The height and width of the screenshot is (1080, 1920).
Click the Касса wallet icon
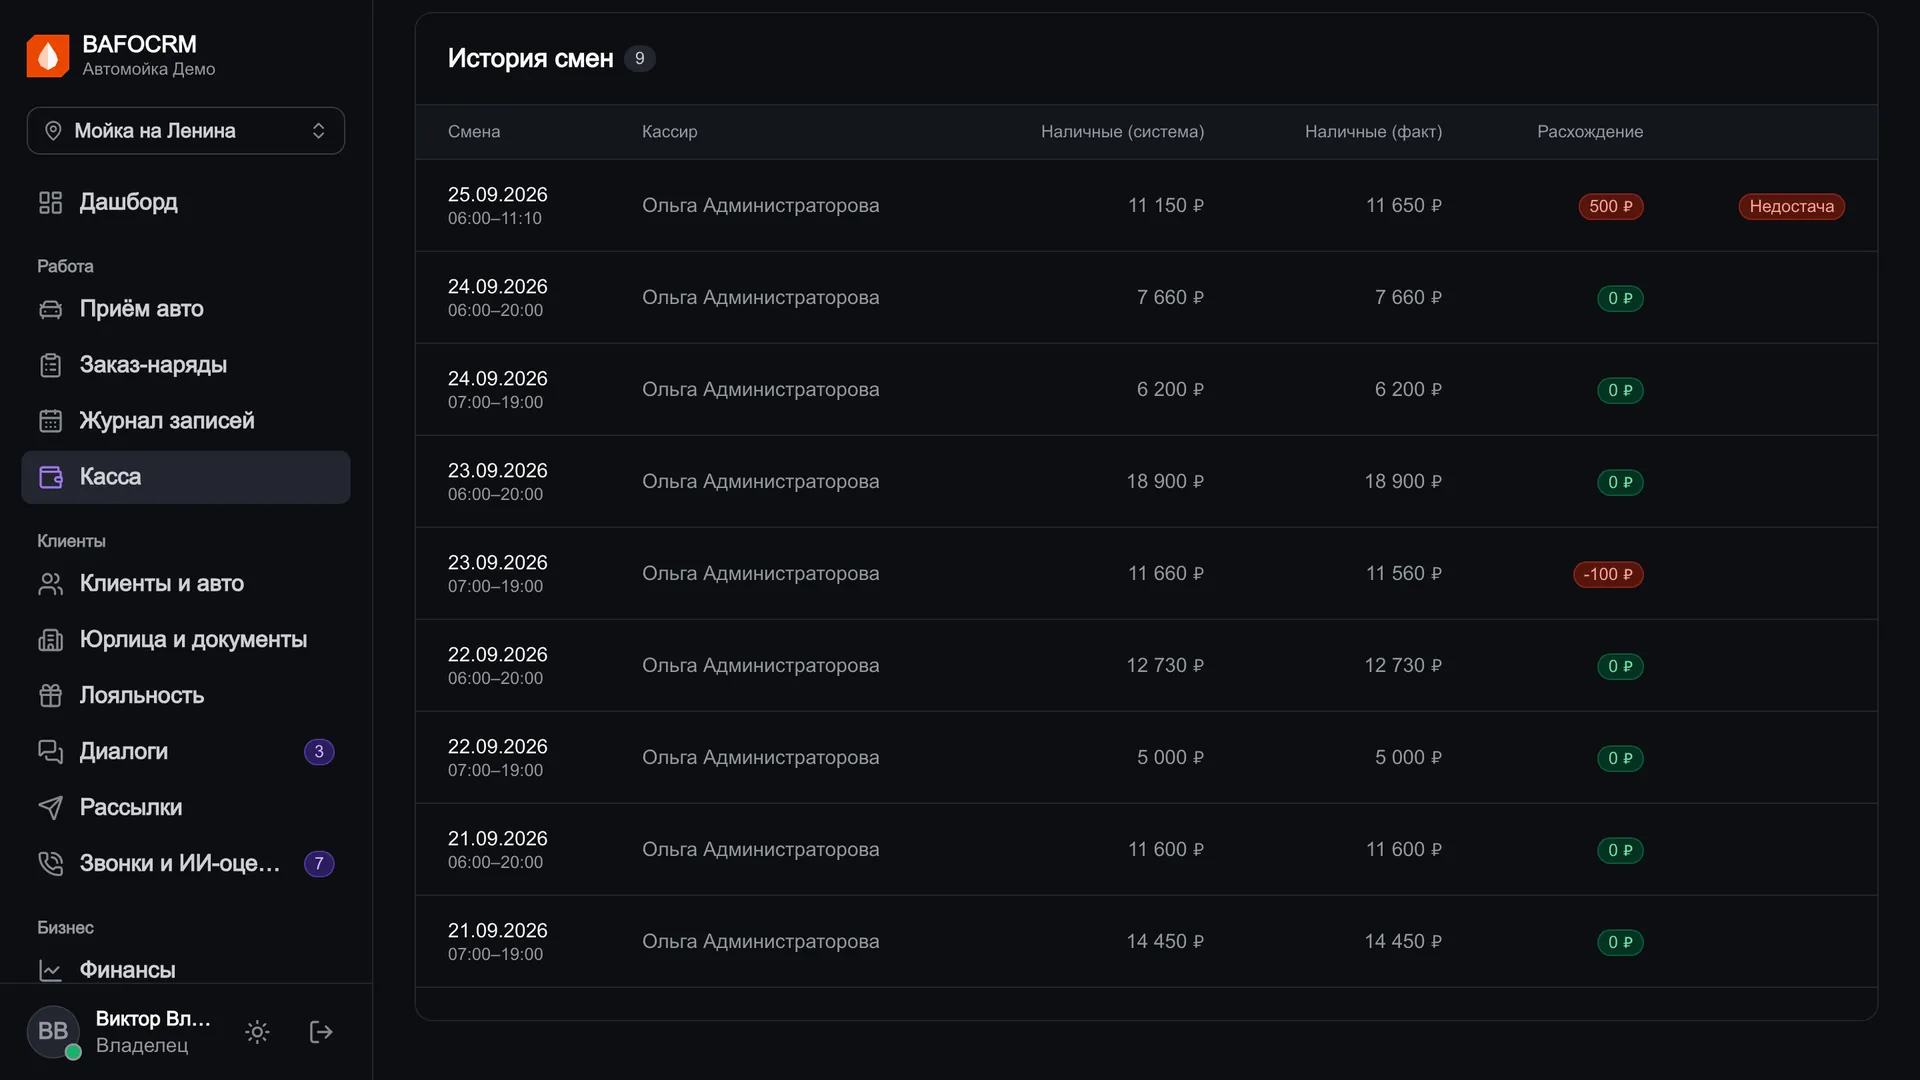[50, 477]
